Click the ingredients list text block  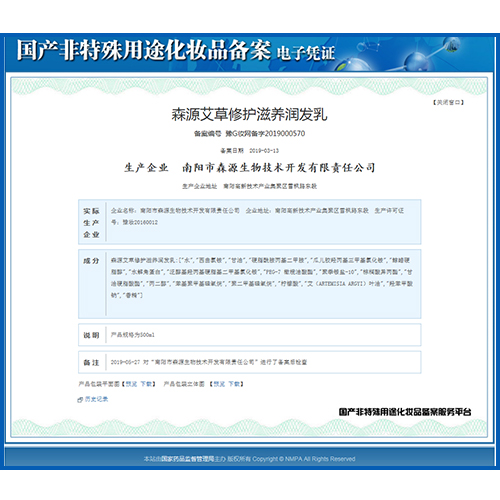pyautogui.click(x=262, y=278)
